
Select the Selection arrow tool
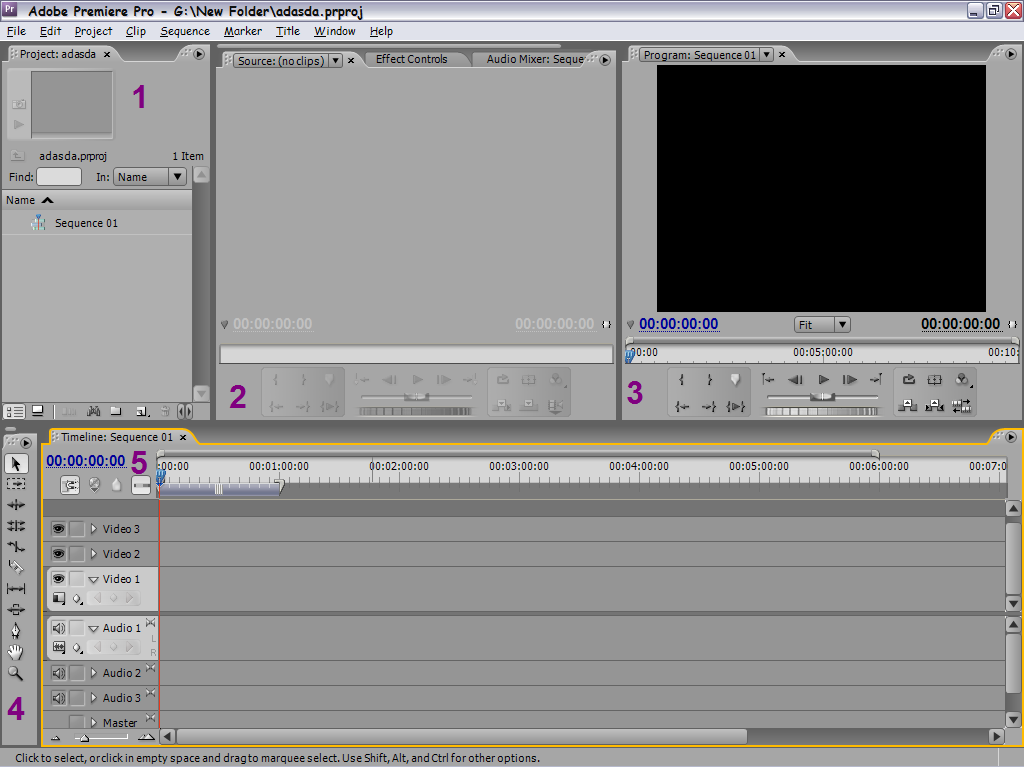click(x=16, y=464)
